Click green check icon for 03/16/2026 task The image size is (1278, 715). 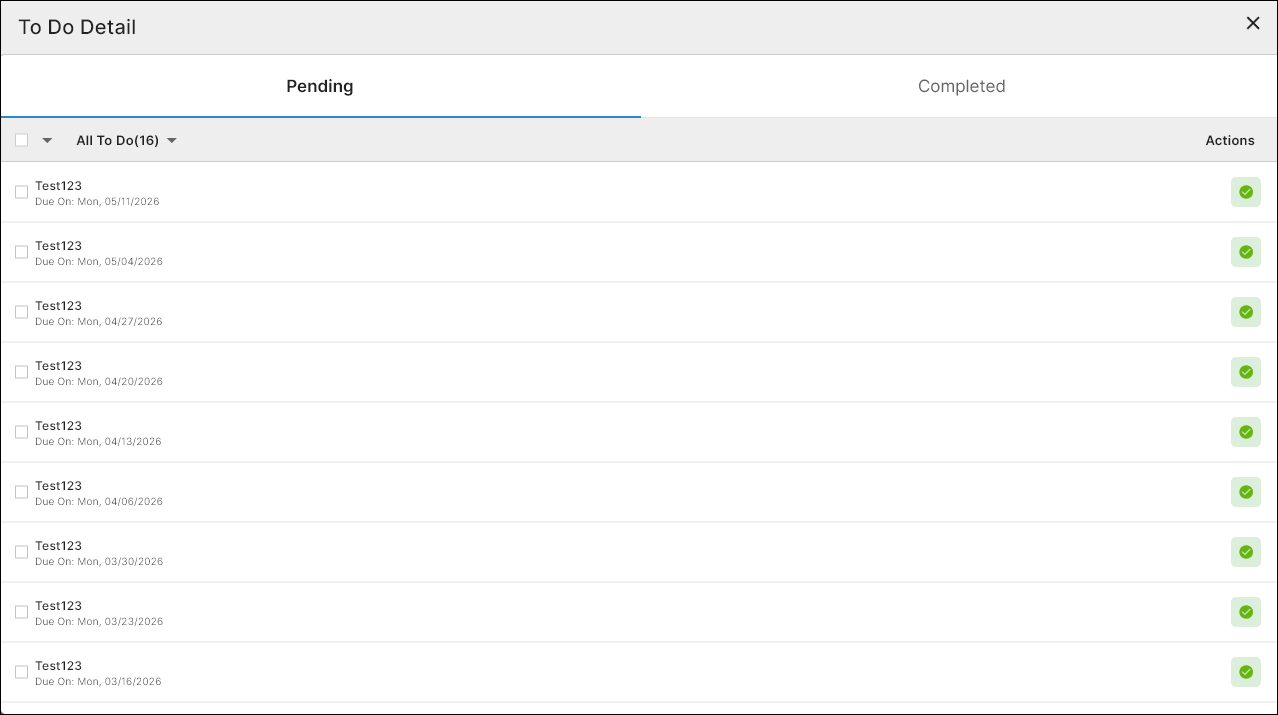point(1245,672)
